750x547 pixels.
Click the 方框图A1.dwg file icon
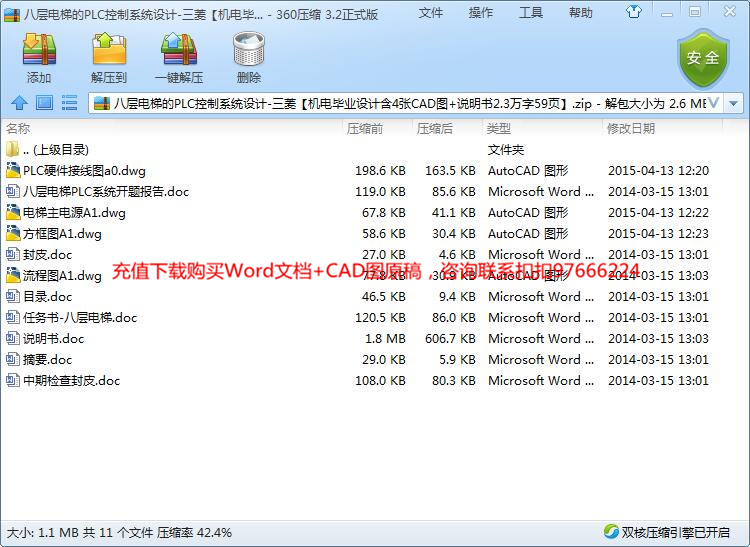12,233
